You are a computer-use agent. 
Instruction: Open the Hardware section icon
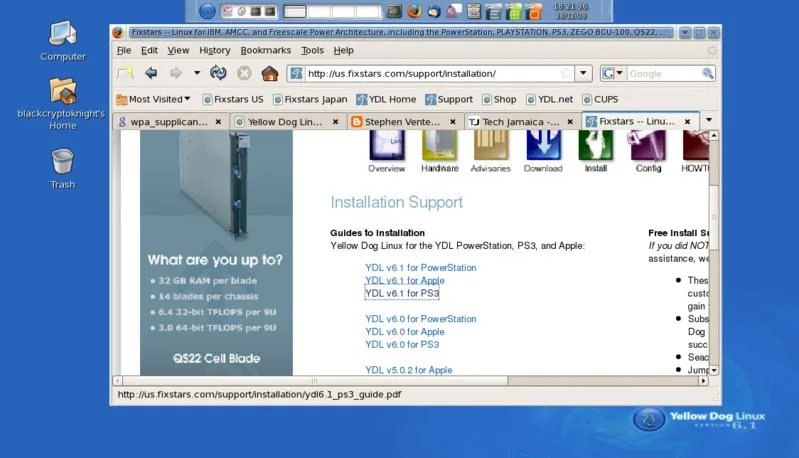coord(439,151)
